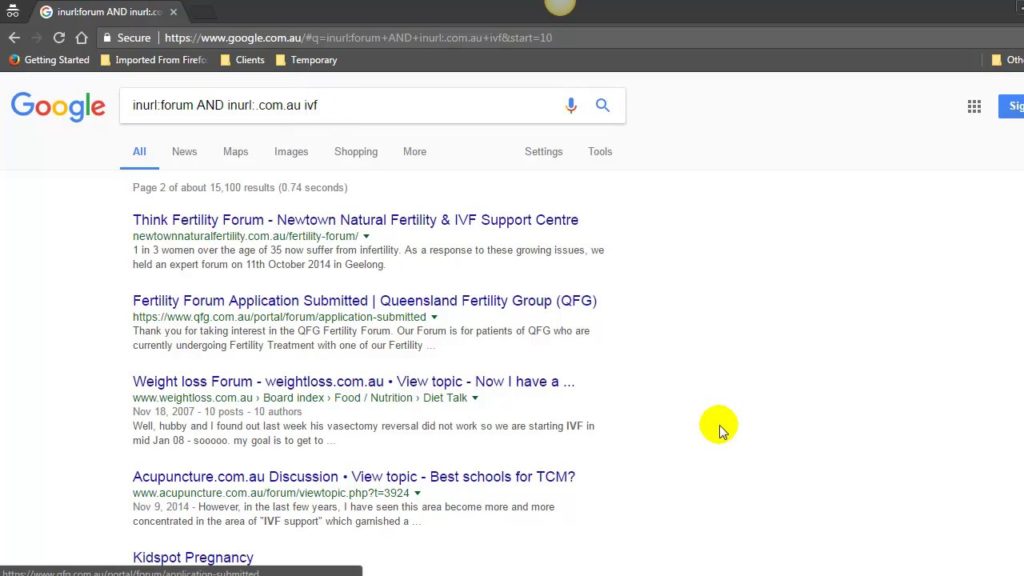Open the Settings menu
Viewport: 1024px width, 576px height.
543,152
